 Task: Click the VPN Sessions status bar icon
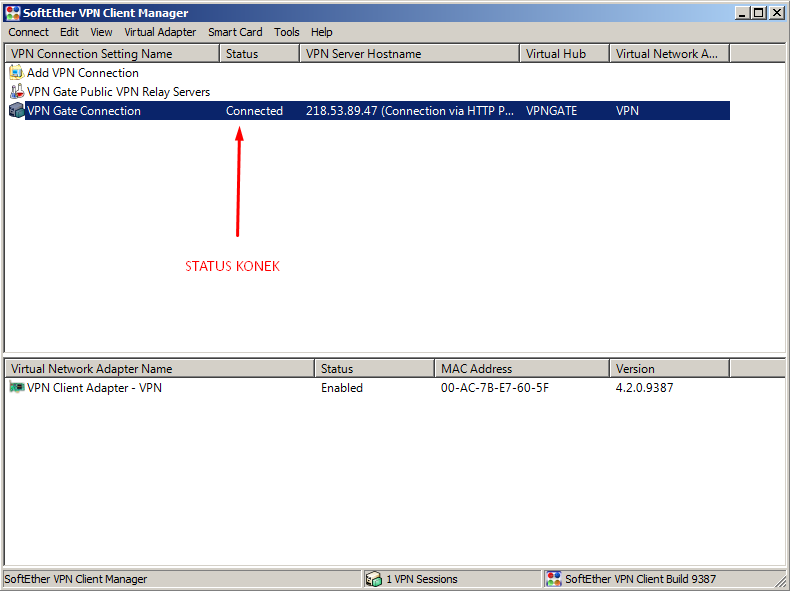[x=373, y=579]
